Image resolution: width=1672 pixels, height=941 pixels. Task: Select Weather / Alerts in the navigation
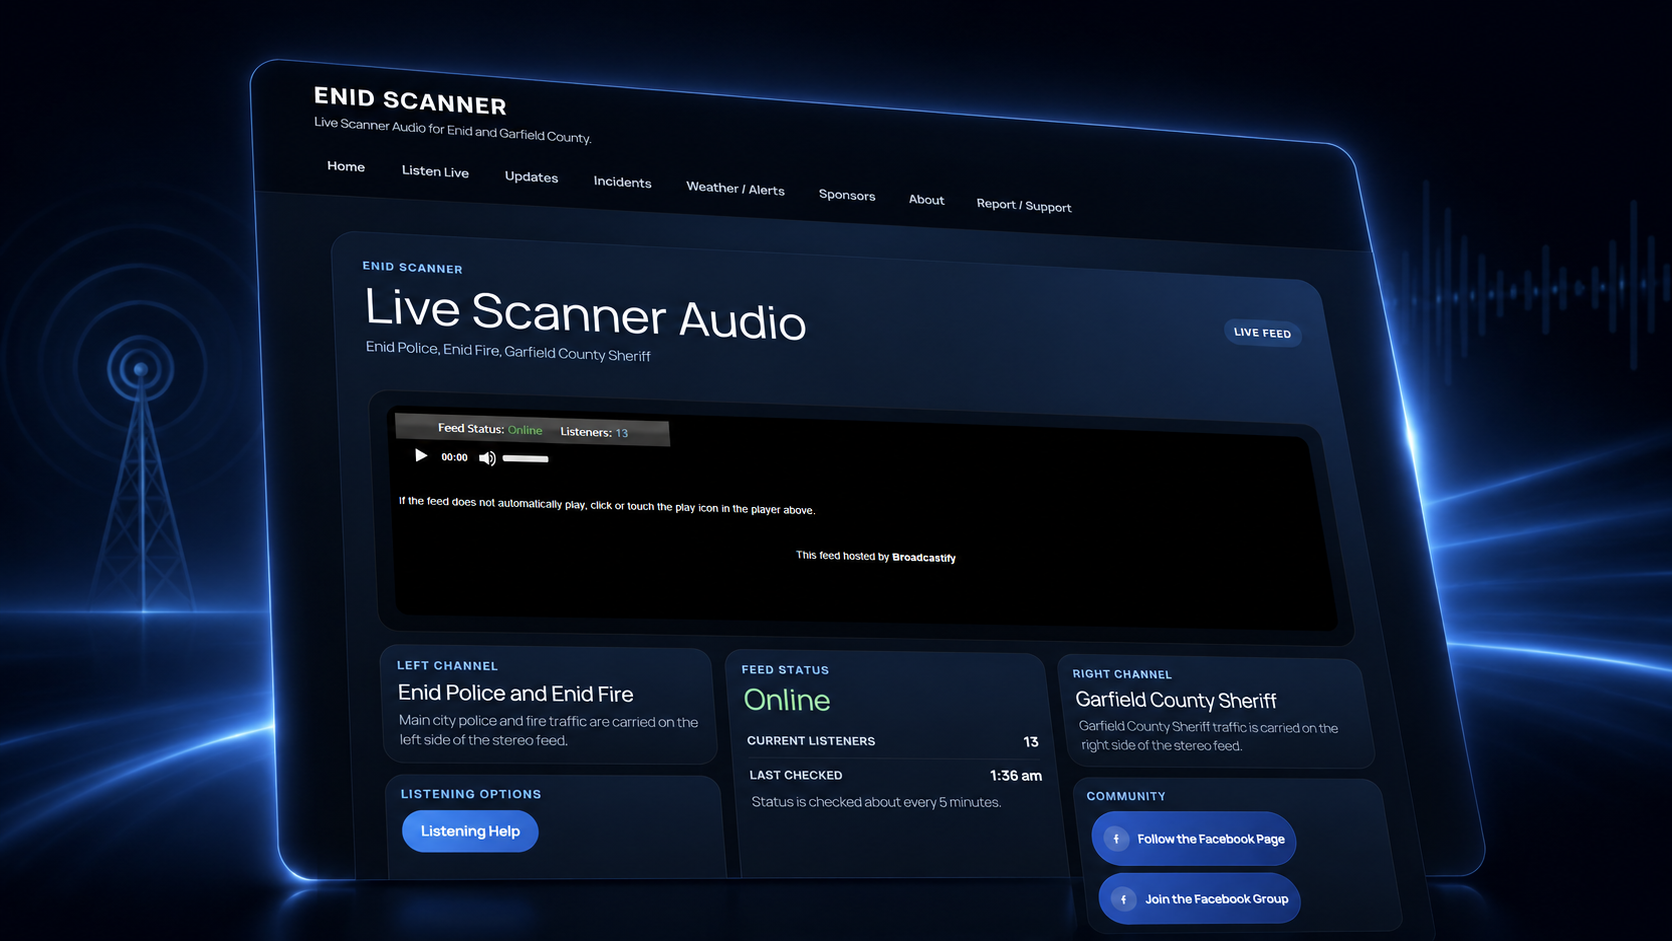(735, 188)
